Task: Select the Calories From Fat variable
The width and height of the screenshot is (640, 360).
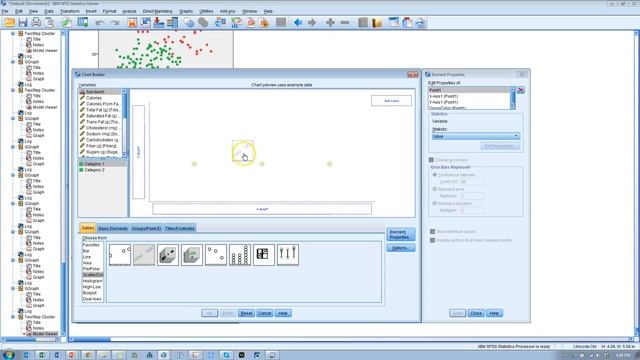Action: (x=100, y=104)
